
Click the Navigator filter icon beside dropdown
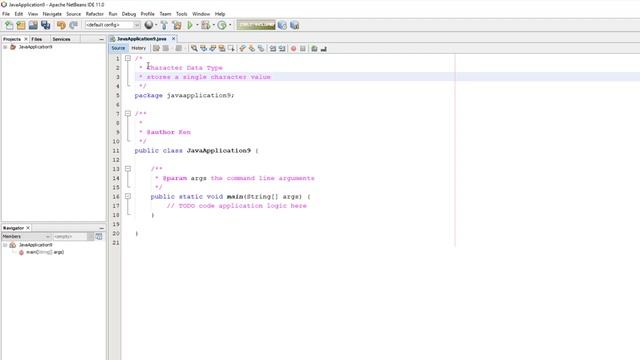[99, 236]
